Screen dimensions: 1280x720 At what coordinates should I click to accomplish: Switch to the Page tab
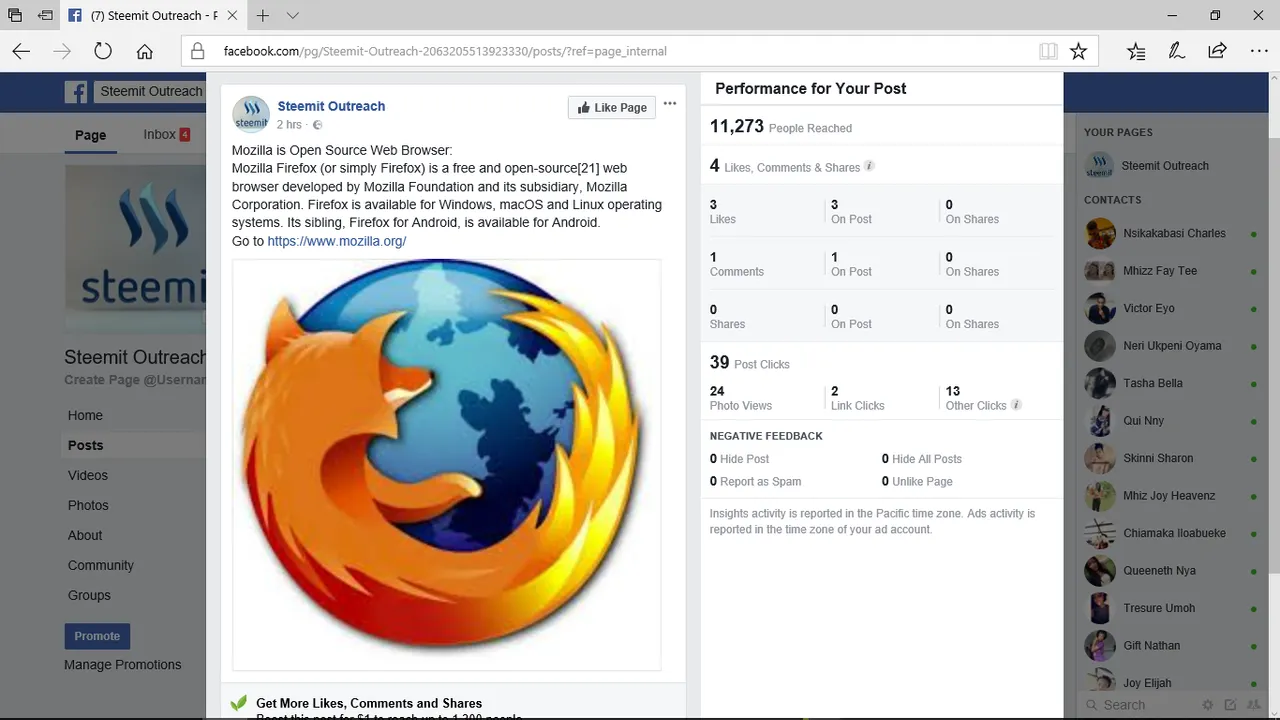(90, 135)
